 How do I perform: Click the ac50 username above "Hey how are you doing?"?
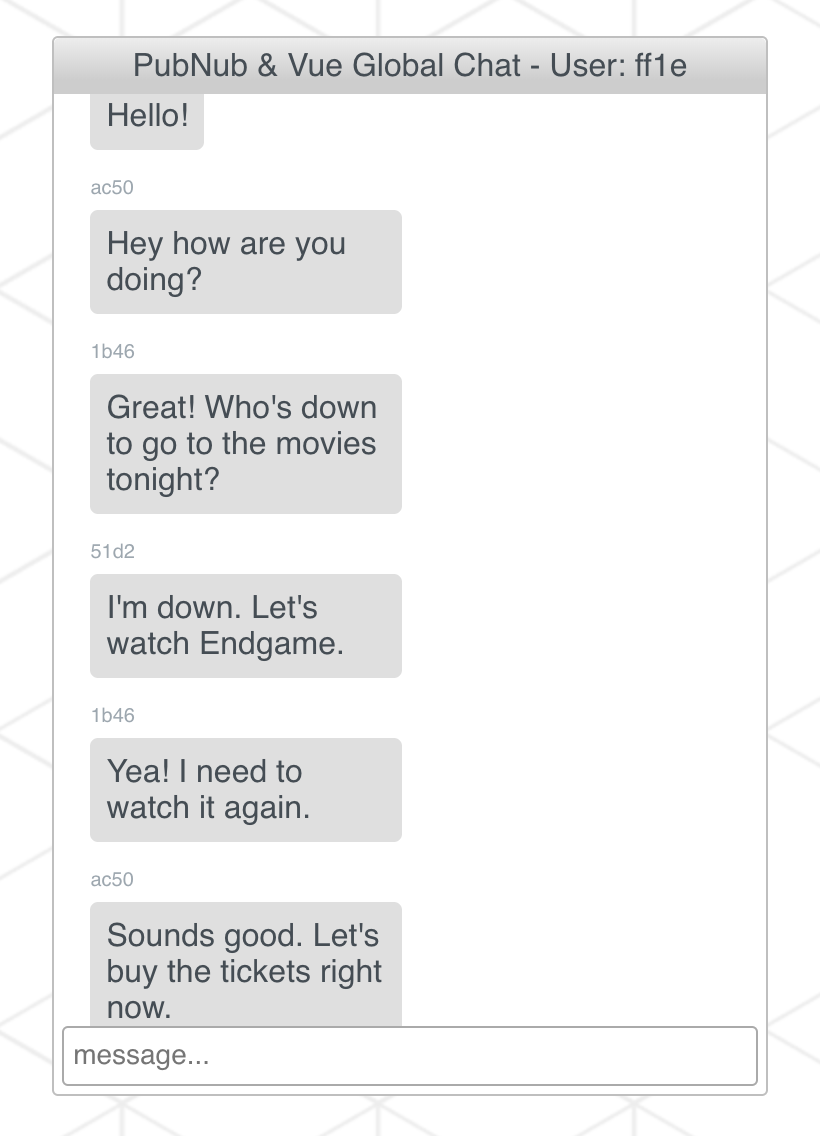(111, 187)
